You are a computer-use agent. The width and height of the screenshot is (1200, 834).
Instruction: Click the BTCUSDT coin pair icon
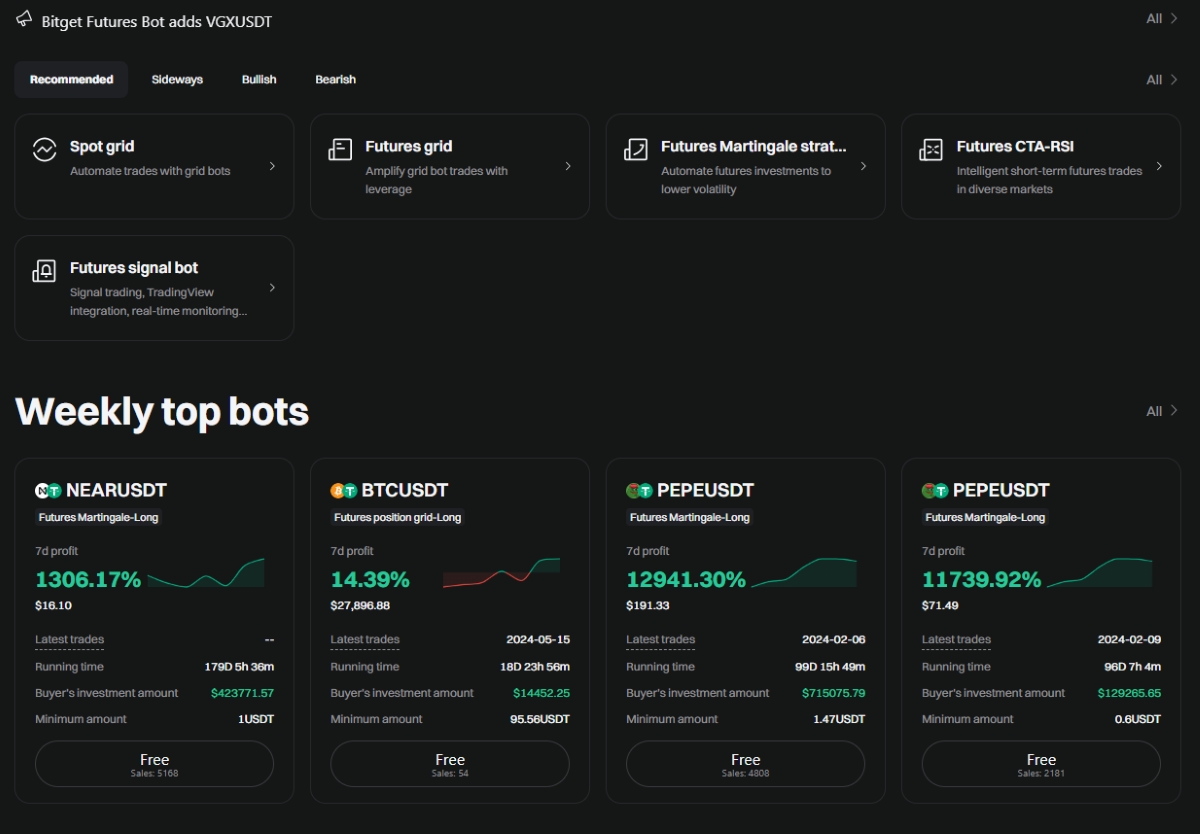tap(344, 491)
